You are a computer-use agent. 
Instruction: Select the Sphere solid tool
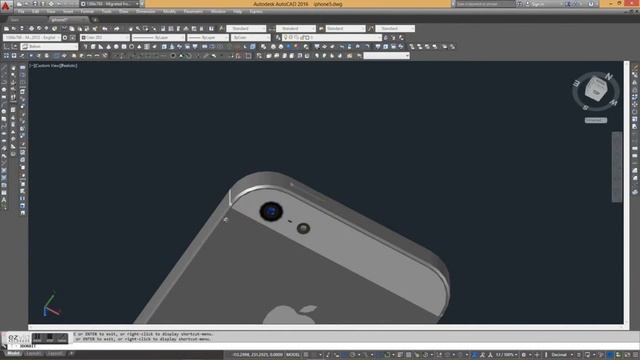click(116, 47)
